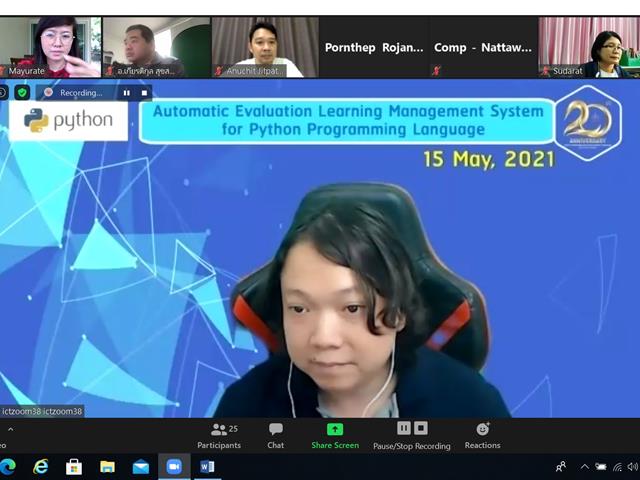Click the battery tray icon
The width and height of the screenshot is (640, 480).
601,467
